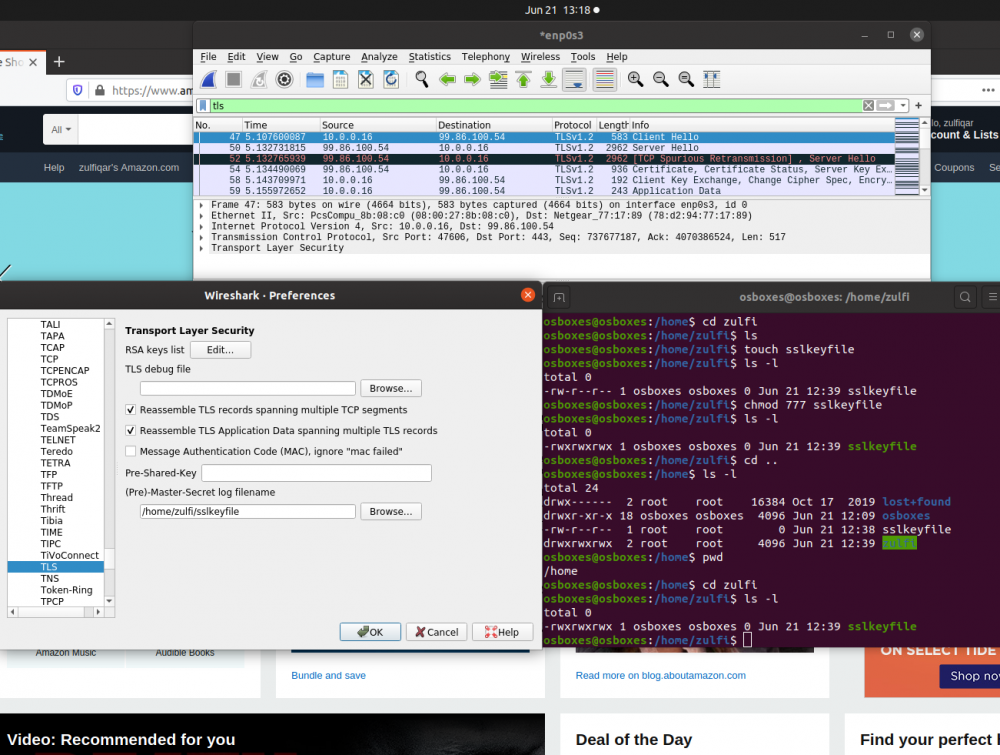Open the display filter history dropdown
This screenshot has width=1000, height=755.
904,105
